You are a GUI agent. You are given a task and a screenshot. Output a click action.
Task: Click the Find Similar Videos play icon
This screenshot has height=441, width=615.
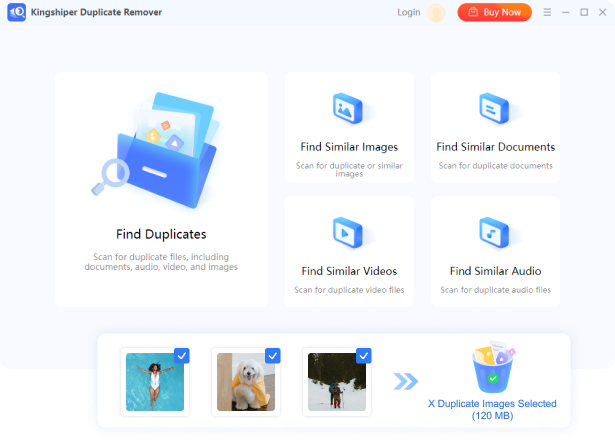(x=348, y=232)
